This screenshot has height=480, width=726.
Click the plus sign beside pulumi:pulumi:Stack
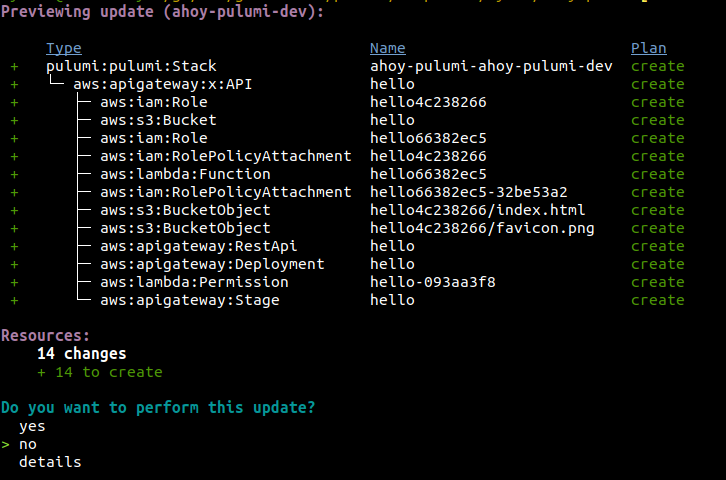pyautogui.click(x=14, y=67)
